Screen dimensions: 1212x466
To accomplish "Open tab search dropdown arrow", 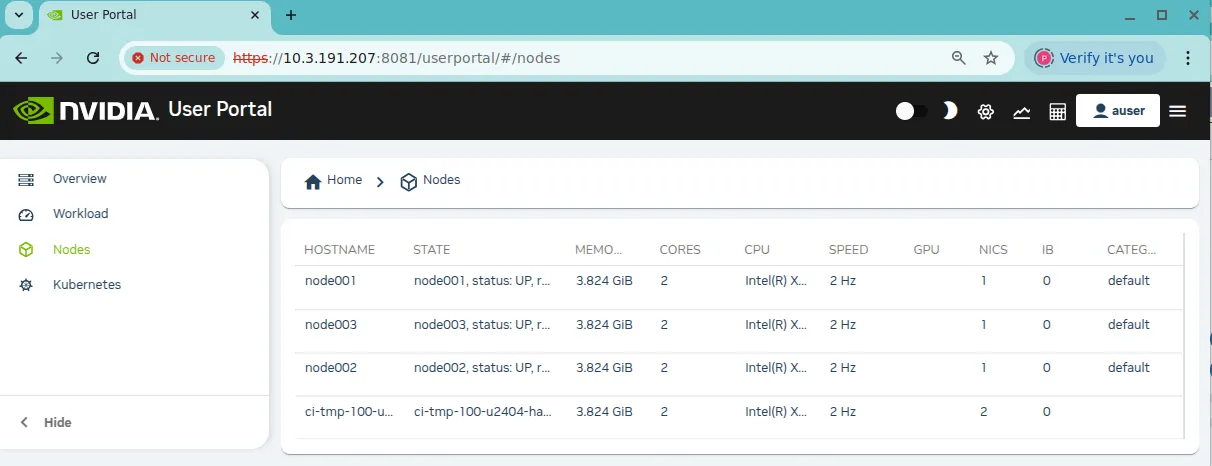I will tap(19, 16).
